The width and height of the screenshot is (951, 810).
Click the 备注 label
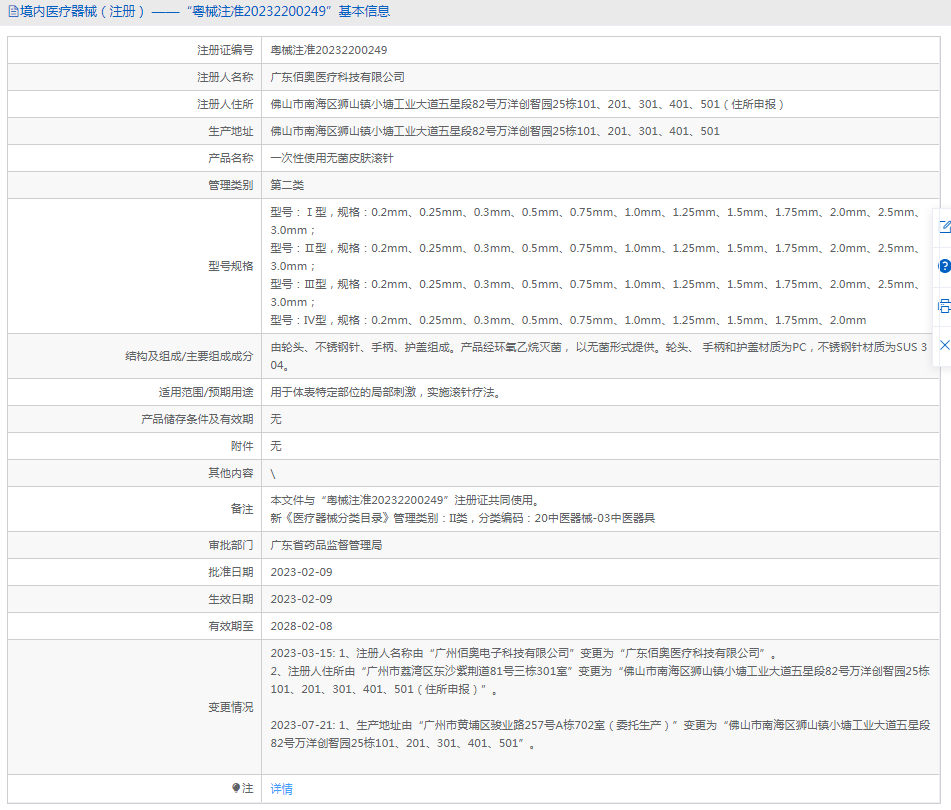[x=242, y=509]
